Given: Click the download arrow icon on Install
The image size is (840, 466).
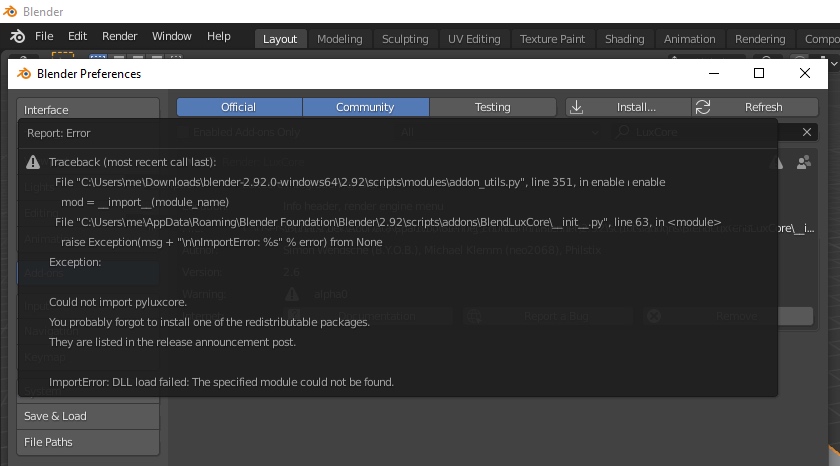Looking at the screenshot, I should (576, 107).
